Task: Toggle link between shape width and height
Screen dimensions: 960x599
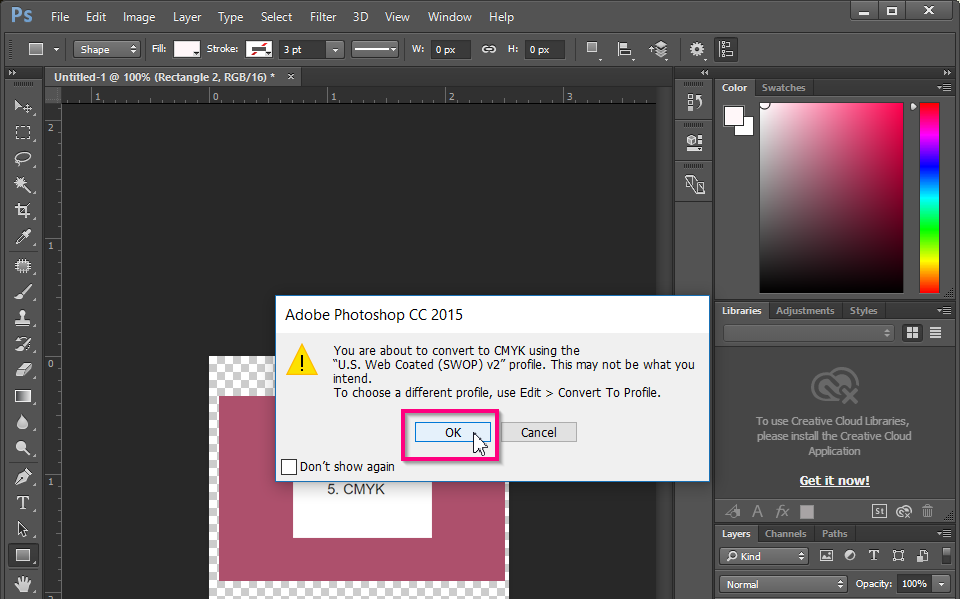Action: click(489, 49)
